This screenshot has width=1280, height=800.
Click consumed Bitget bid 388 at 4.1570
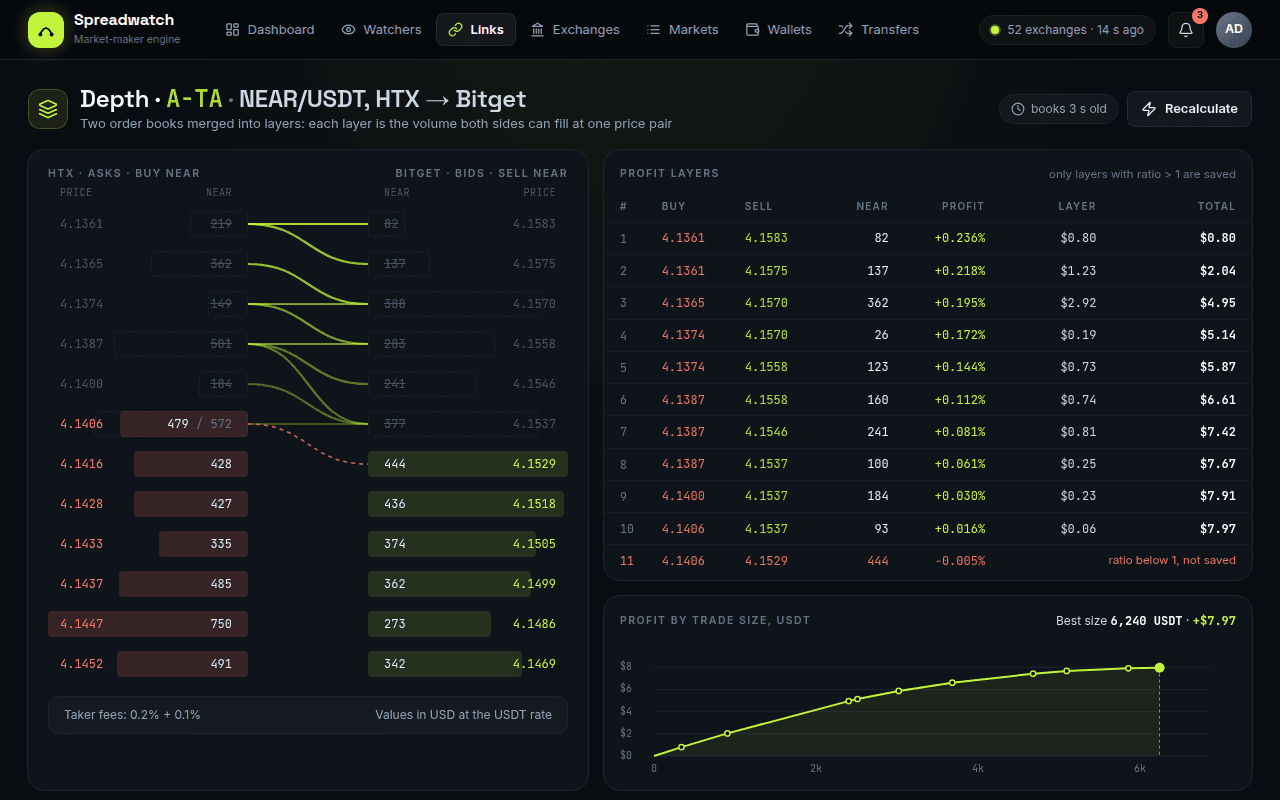[x=455, y=304]
